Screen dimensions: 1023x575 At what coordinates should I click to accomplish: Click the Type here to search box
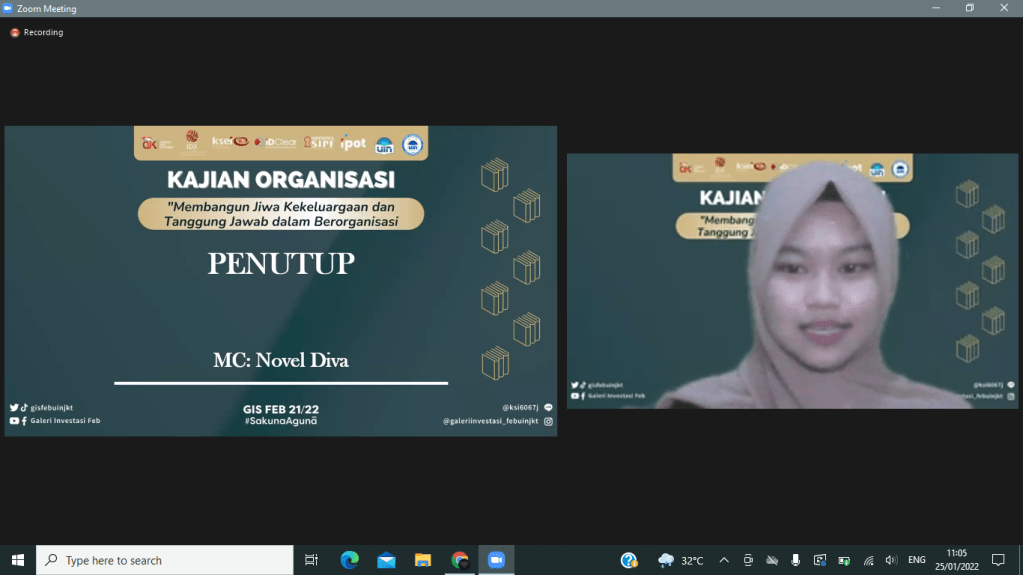pos(165,560)
